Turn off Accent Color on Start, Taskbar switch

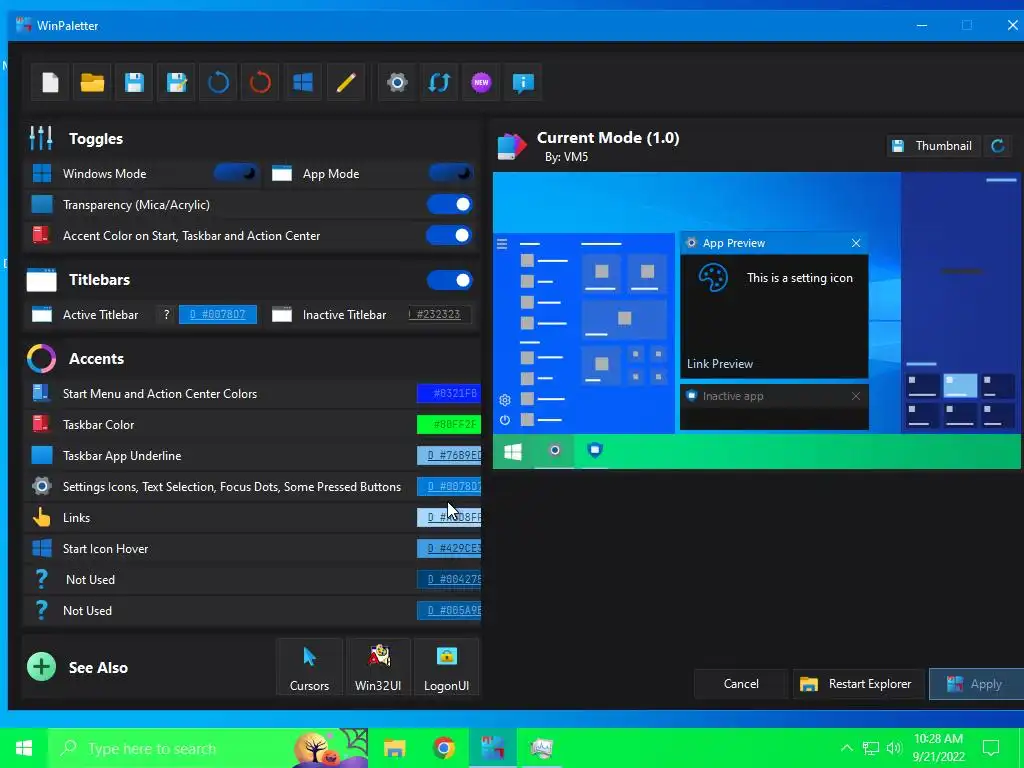[449, 235]
